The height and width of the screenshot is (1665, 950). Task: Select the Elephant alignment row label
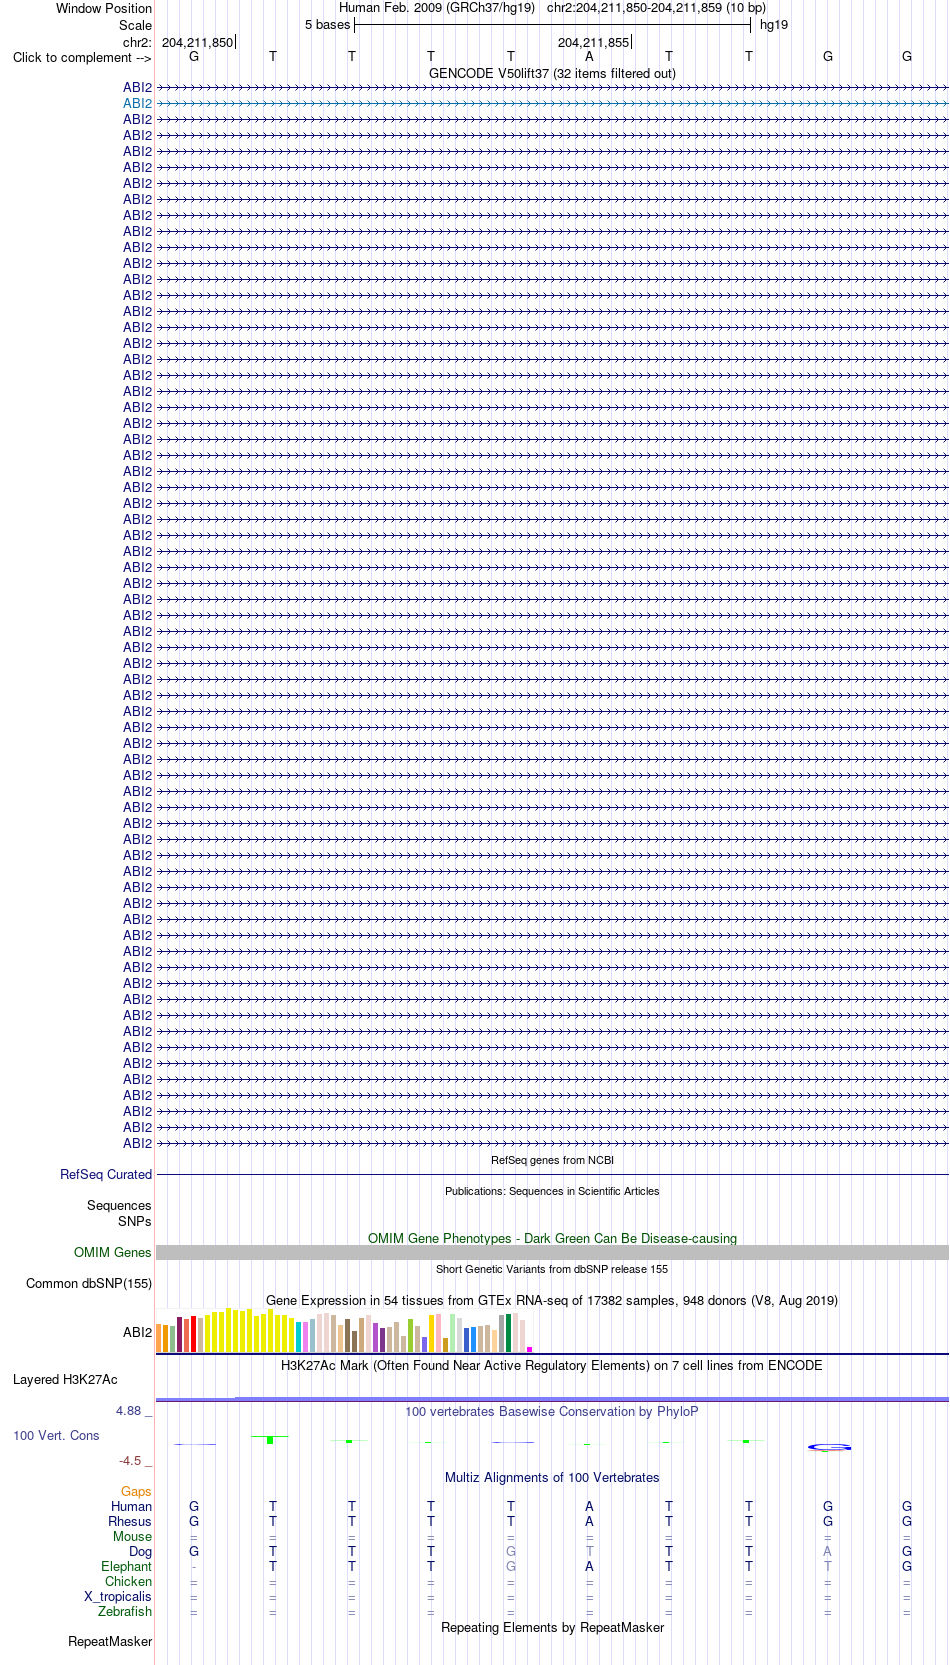tap(127, 1566)
